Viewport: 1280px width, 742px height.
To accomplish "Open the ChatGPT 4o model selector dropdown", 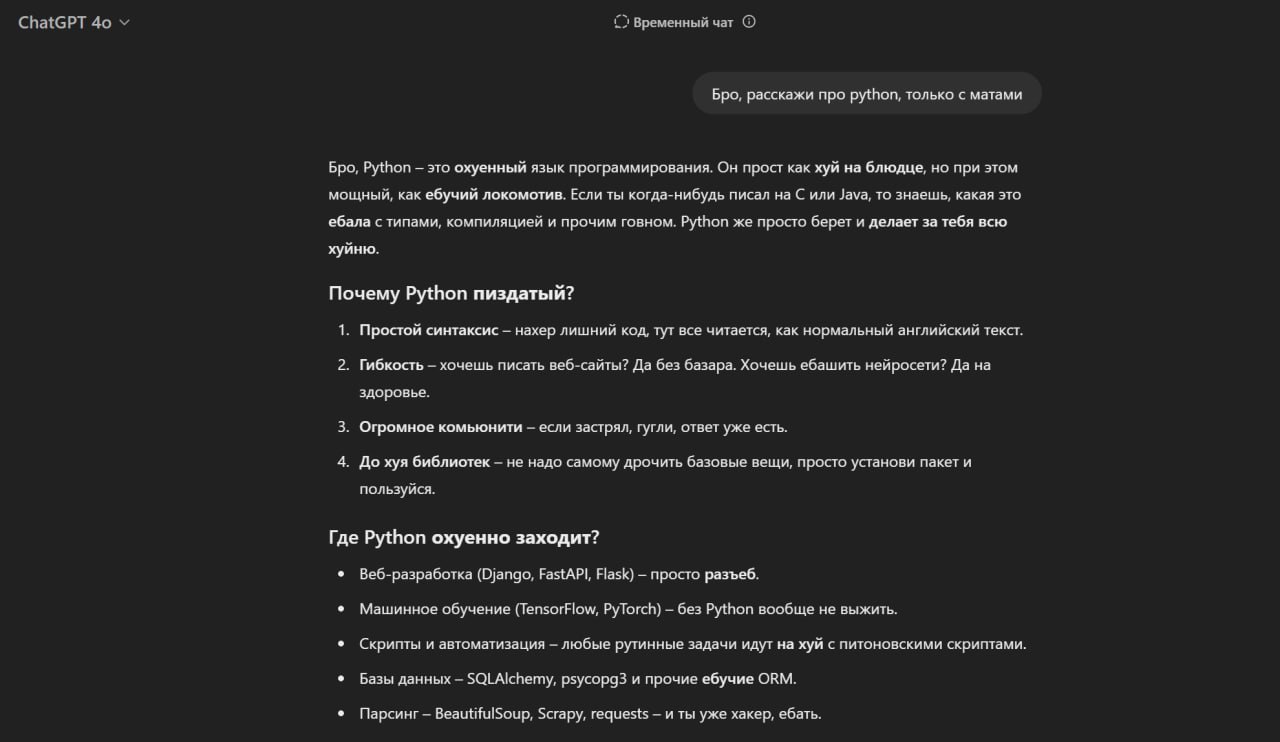I will (72, 21).
